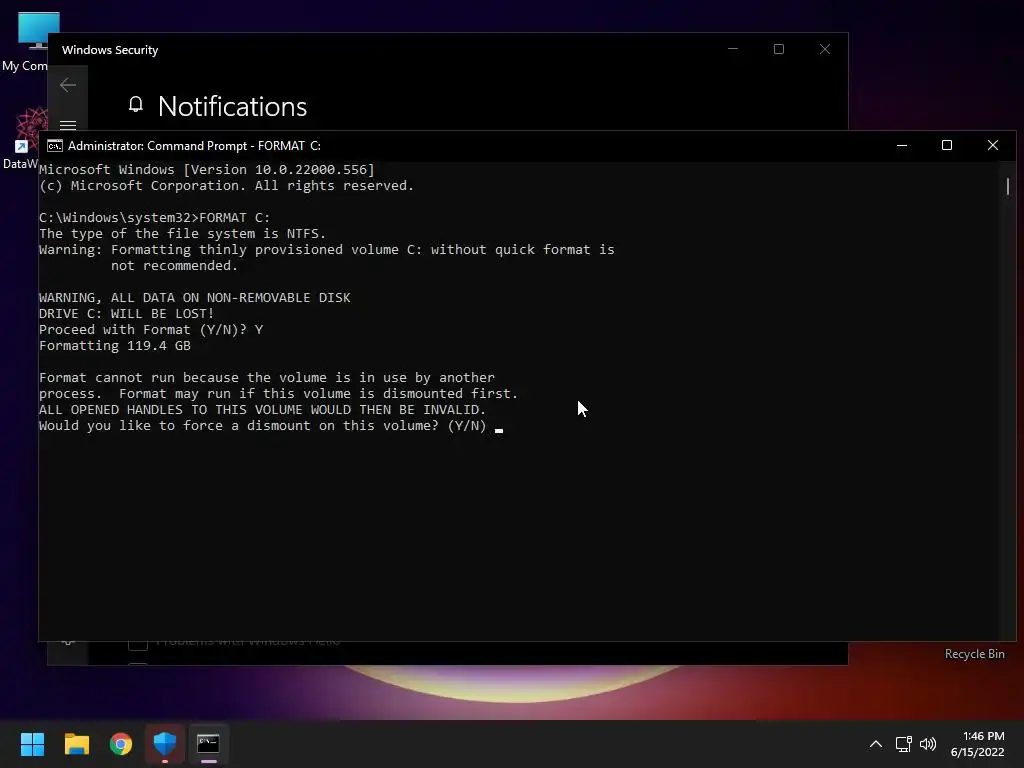1024x768 pixels.
Task: Click the Command Prompt vertical scrollbar thumb
Action: click(x=1008, y=186)
